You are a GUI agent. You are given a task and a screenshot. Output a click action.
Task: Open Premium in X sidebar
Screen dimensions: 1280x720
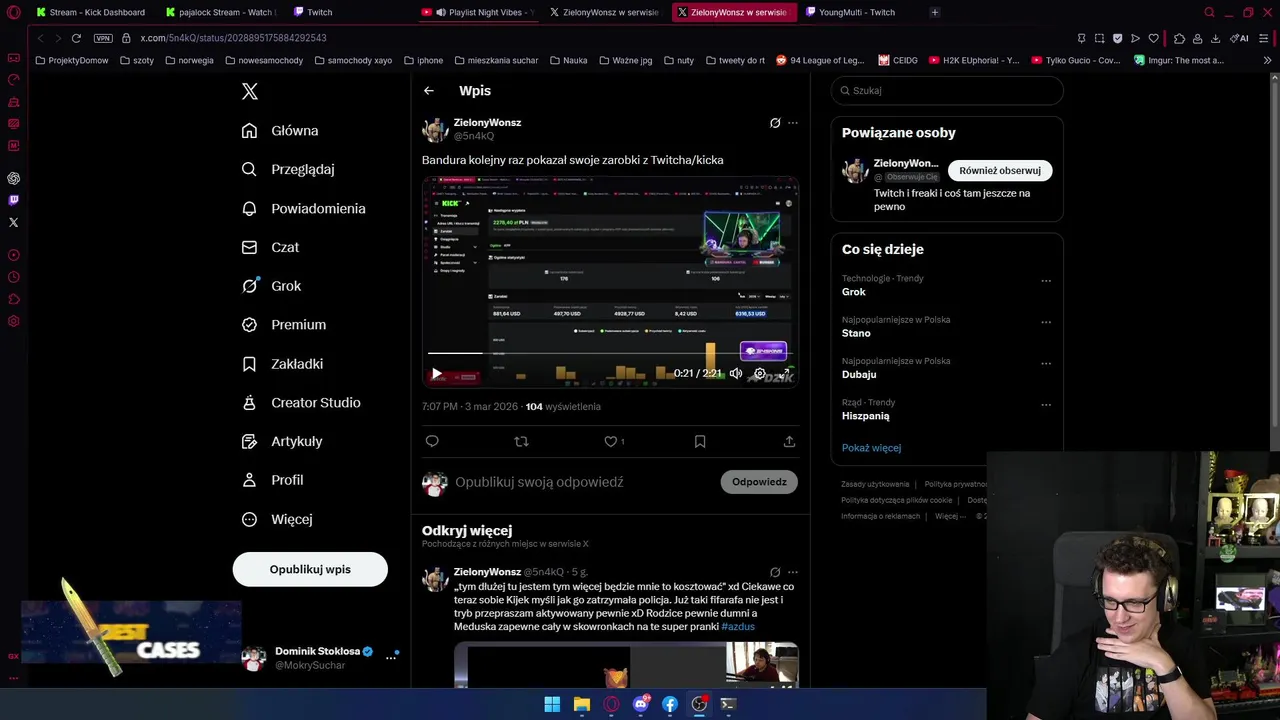click(x=284, y=324)
